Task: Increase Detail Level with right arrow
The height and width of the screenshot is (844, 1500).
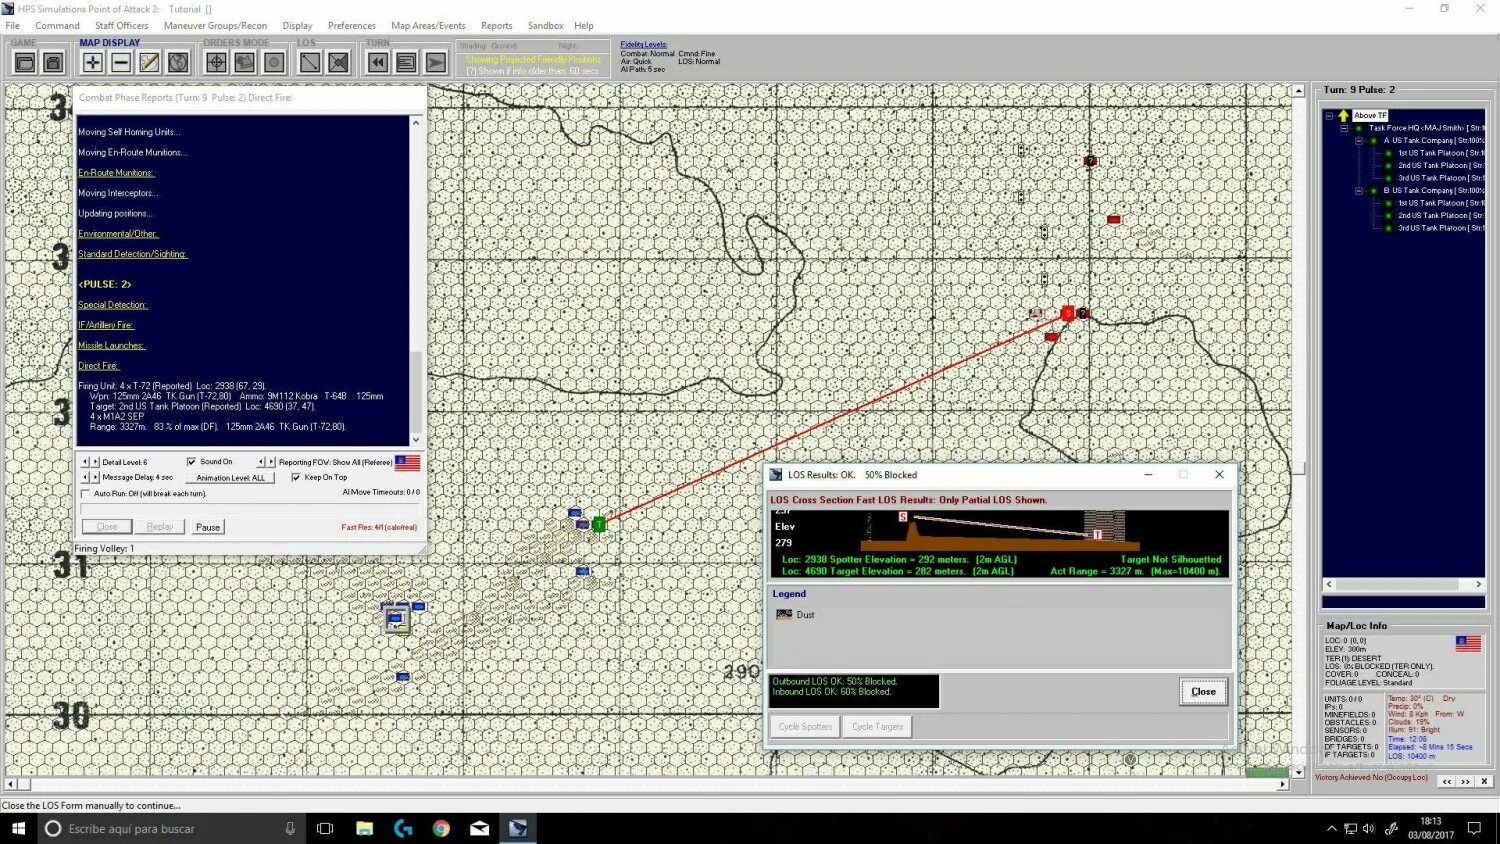Action: [95, 462]
